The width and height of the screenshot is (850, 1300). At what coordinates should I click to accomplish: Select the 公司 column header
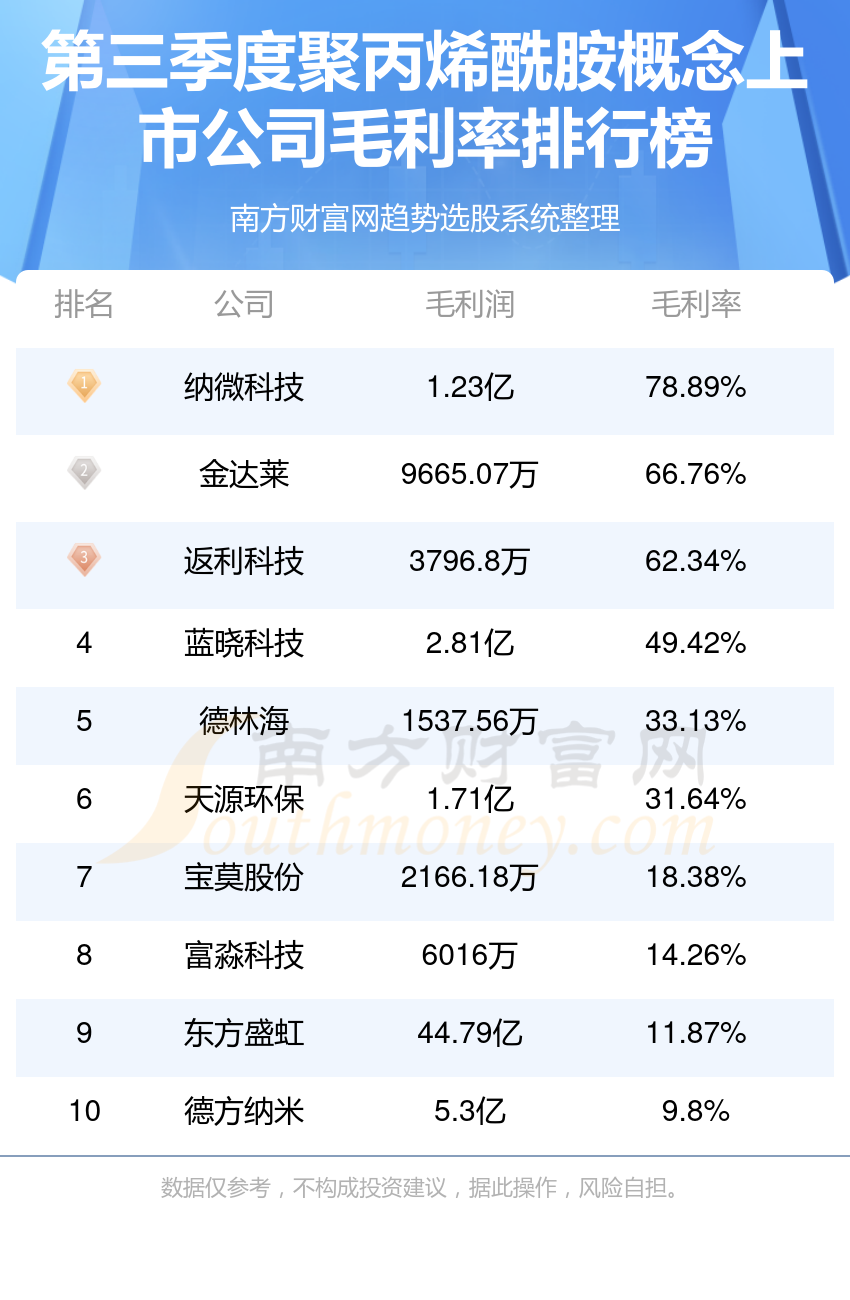tap(244, 304)
